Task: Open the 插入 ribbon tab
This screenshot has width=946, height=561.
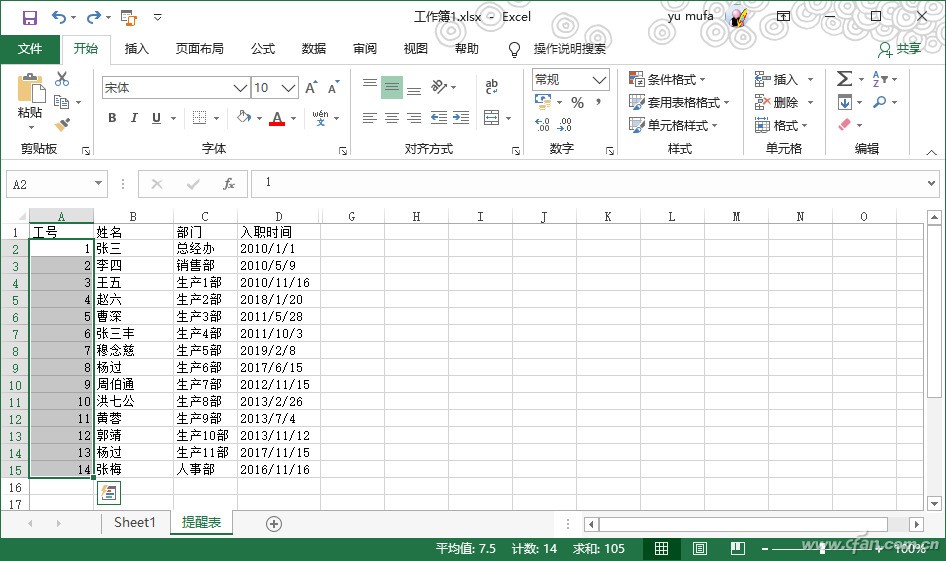Action: coord(136,48)
